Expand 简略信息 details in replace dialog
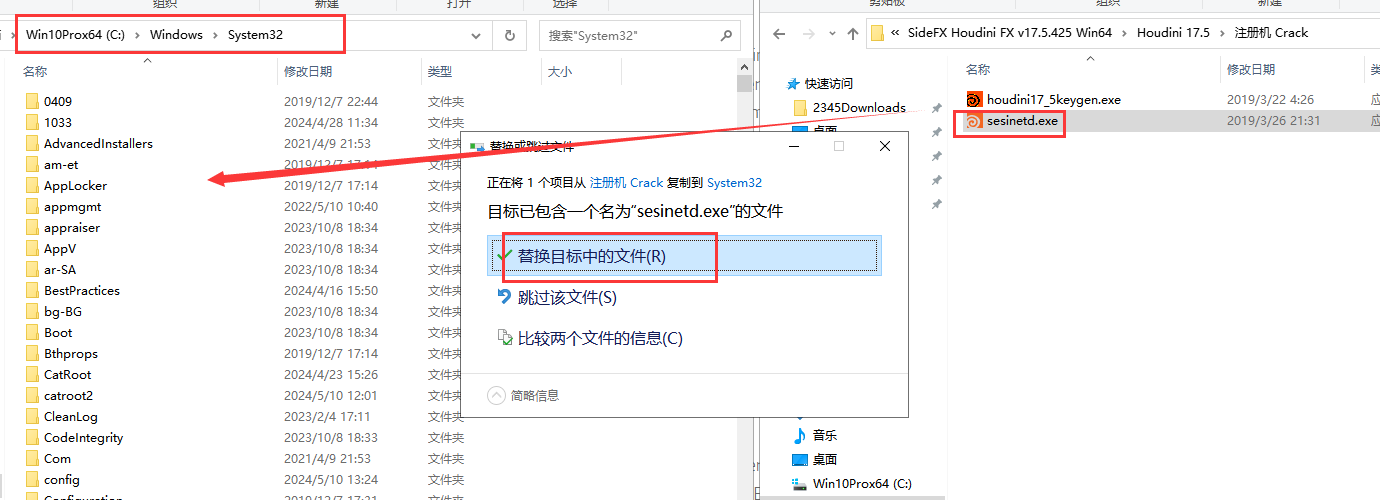Screen dimensions: 1380x500 497,395
